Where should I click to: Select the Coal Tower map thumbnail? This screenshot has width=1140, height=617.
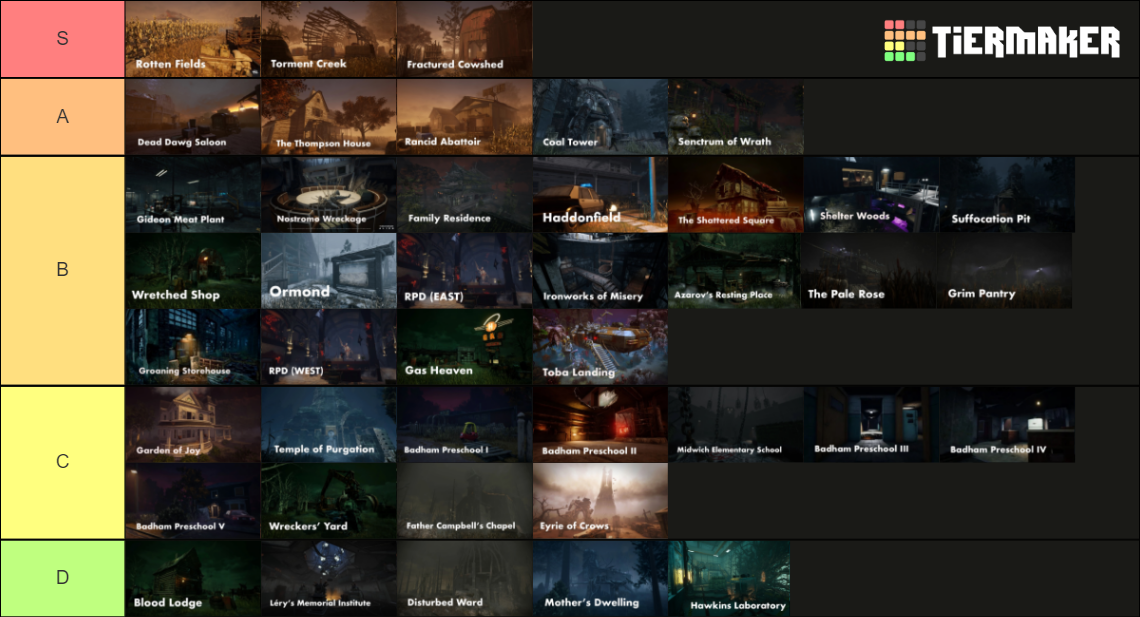tap(599, 116)
